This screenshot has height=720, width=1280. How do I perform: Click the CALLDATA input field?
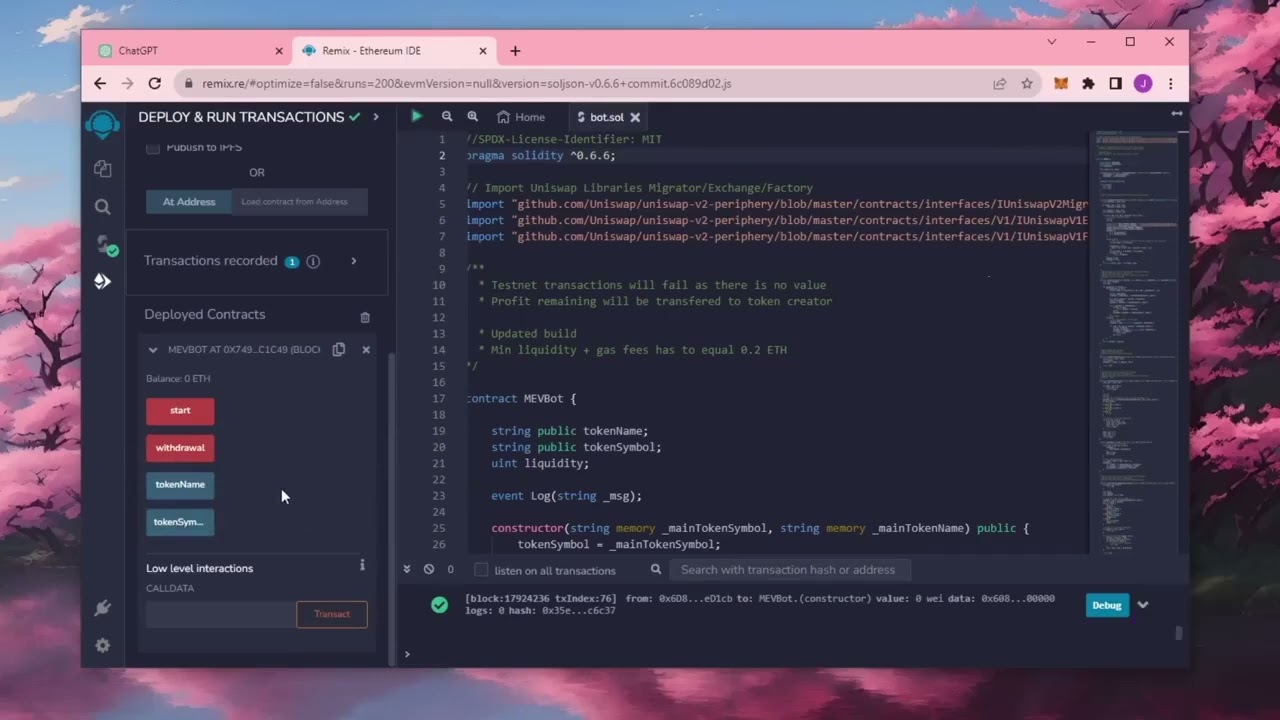pos(220,614)
